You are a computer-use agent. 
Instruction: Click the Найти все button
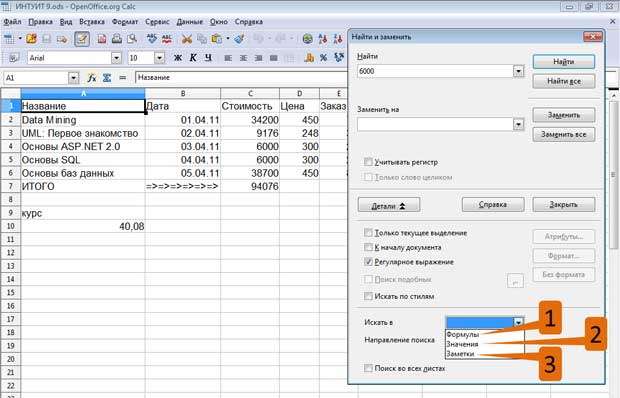tap(564, 81)
